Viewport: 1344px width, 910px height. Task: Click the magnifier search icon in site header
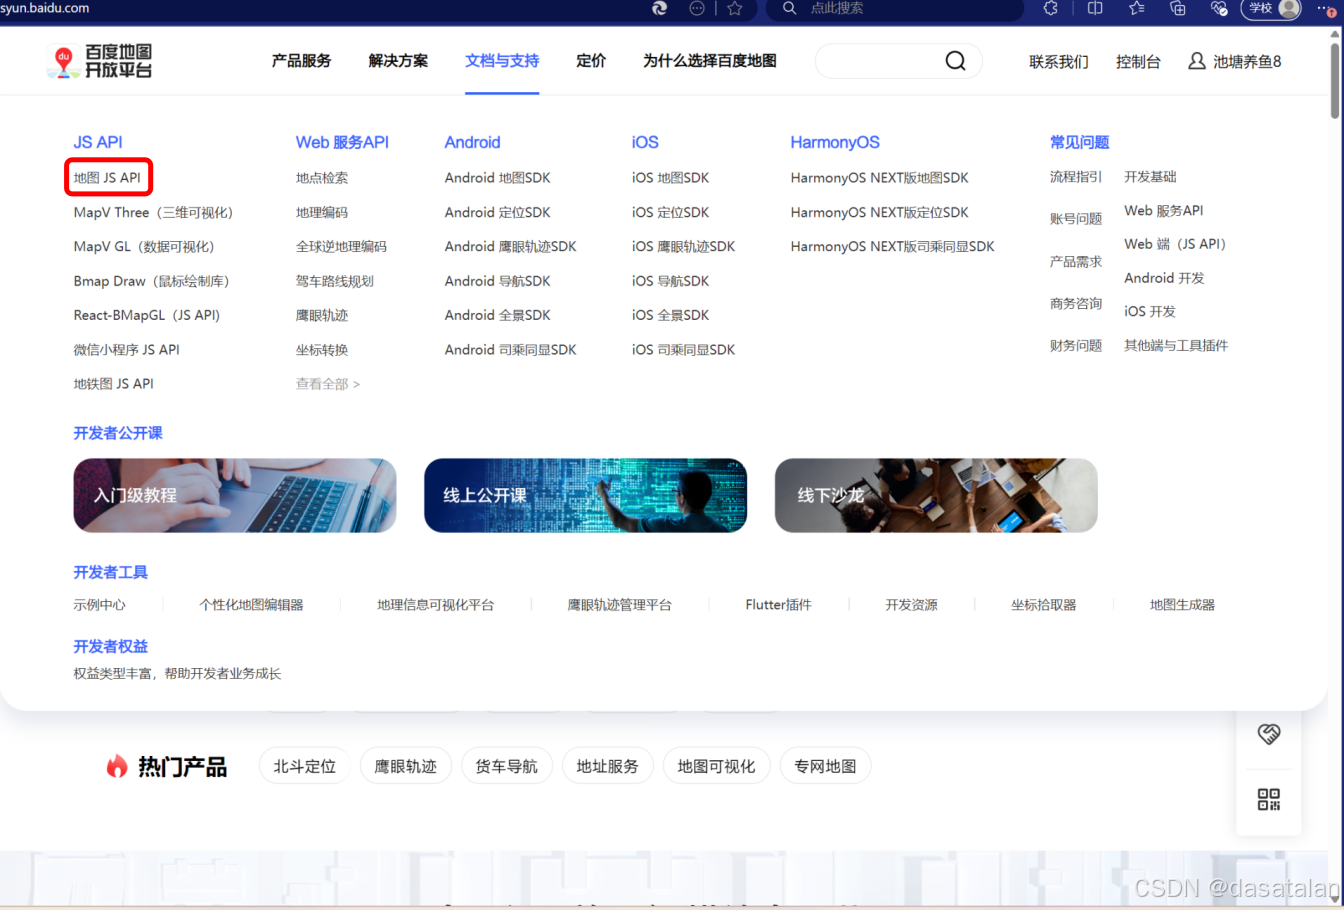pyautogui.click(x=955, y=61)
